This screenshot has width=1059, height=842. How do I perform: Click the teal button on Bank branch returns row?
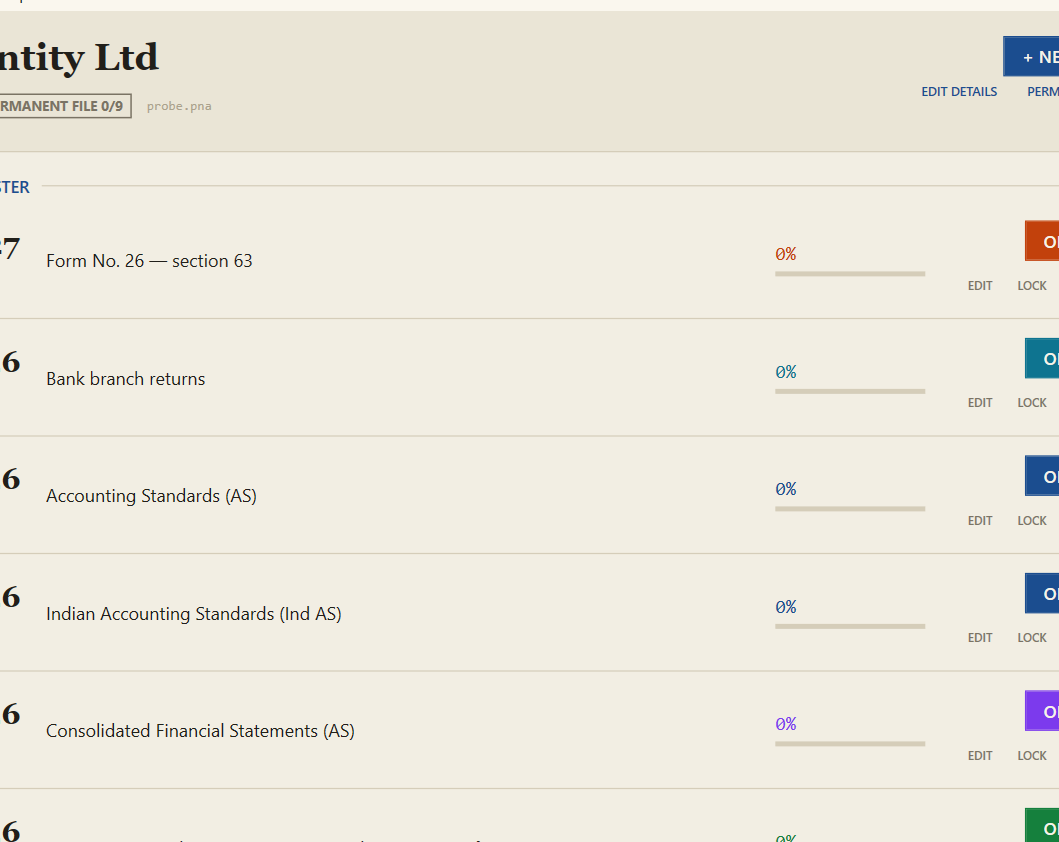(x=1042, y=359)
